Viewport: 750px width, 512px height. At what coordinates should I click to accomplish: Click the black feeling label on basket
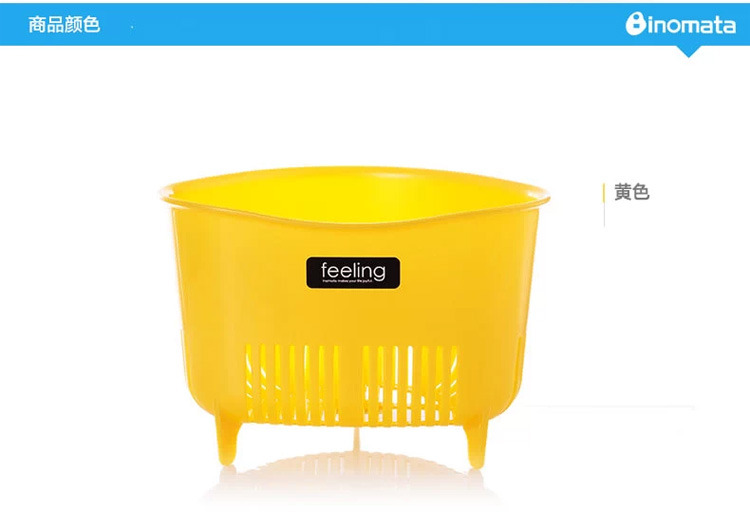353,273
